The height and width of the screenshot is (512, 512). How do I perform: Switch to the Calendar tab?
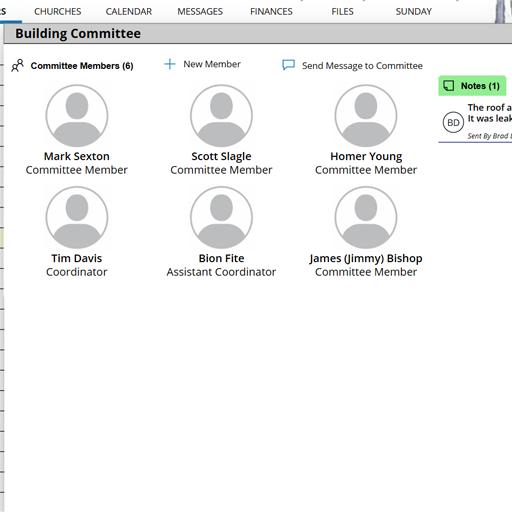[129, 12]
